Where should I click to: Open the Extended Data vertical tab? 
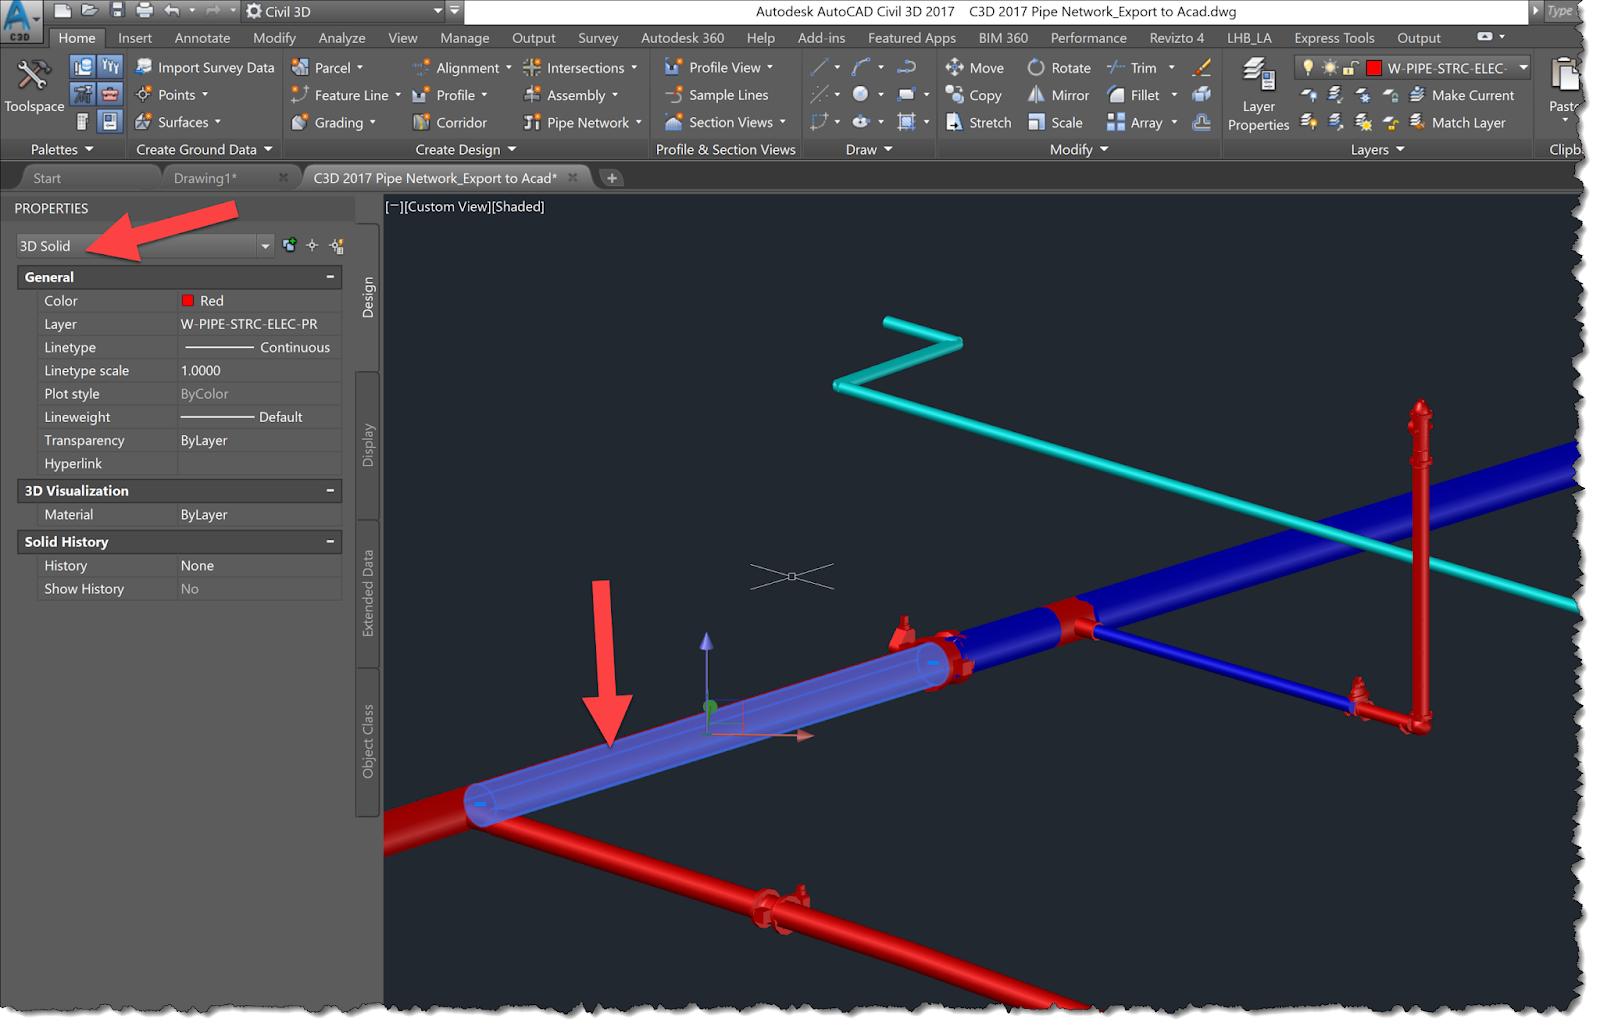click(368, 593)
